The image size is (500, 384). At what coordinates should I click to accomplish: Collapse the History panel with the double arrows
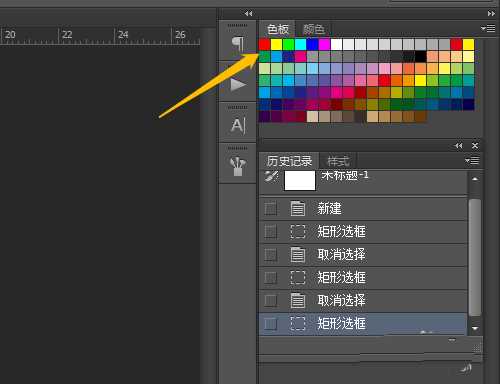pos(459,146)
